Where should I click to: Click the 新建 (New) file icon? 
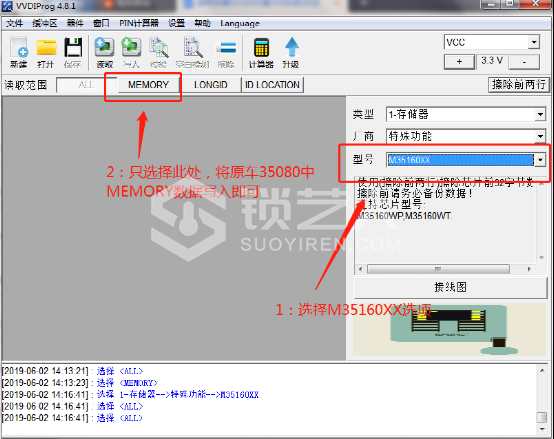19,52
